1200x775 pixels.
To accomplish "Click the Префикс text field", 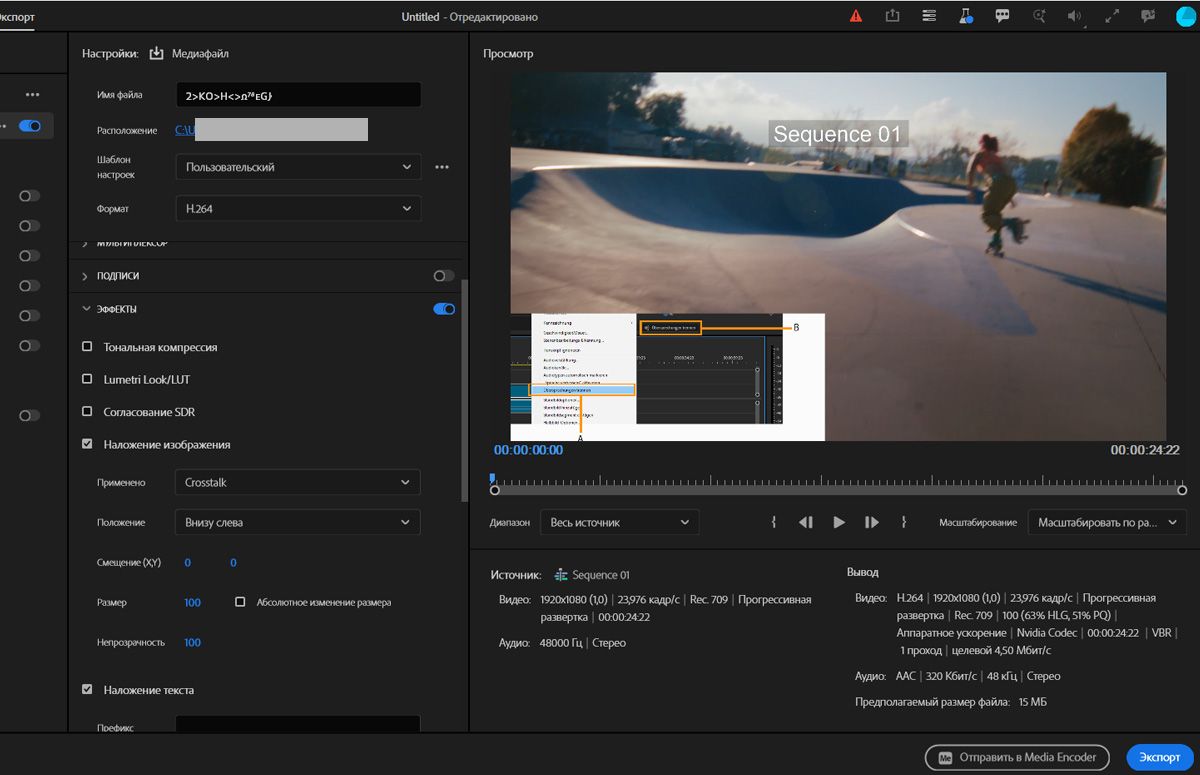I will (298, 726).
